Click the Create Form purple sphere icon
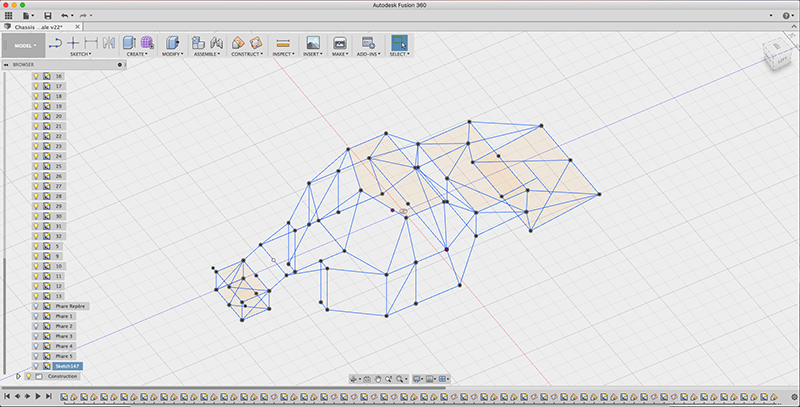The image size is (800, 407). (147, 43)
